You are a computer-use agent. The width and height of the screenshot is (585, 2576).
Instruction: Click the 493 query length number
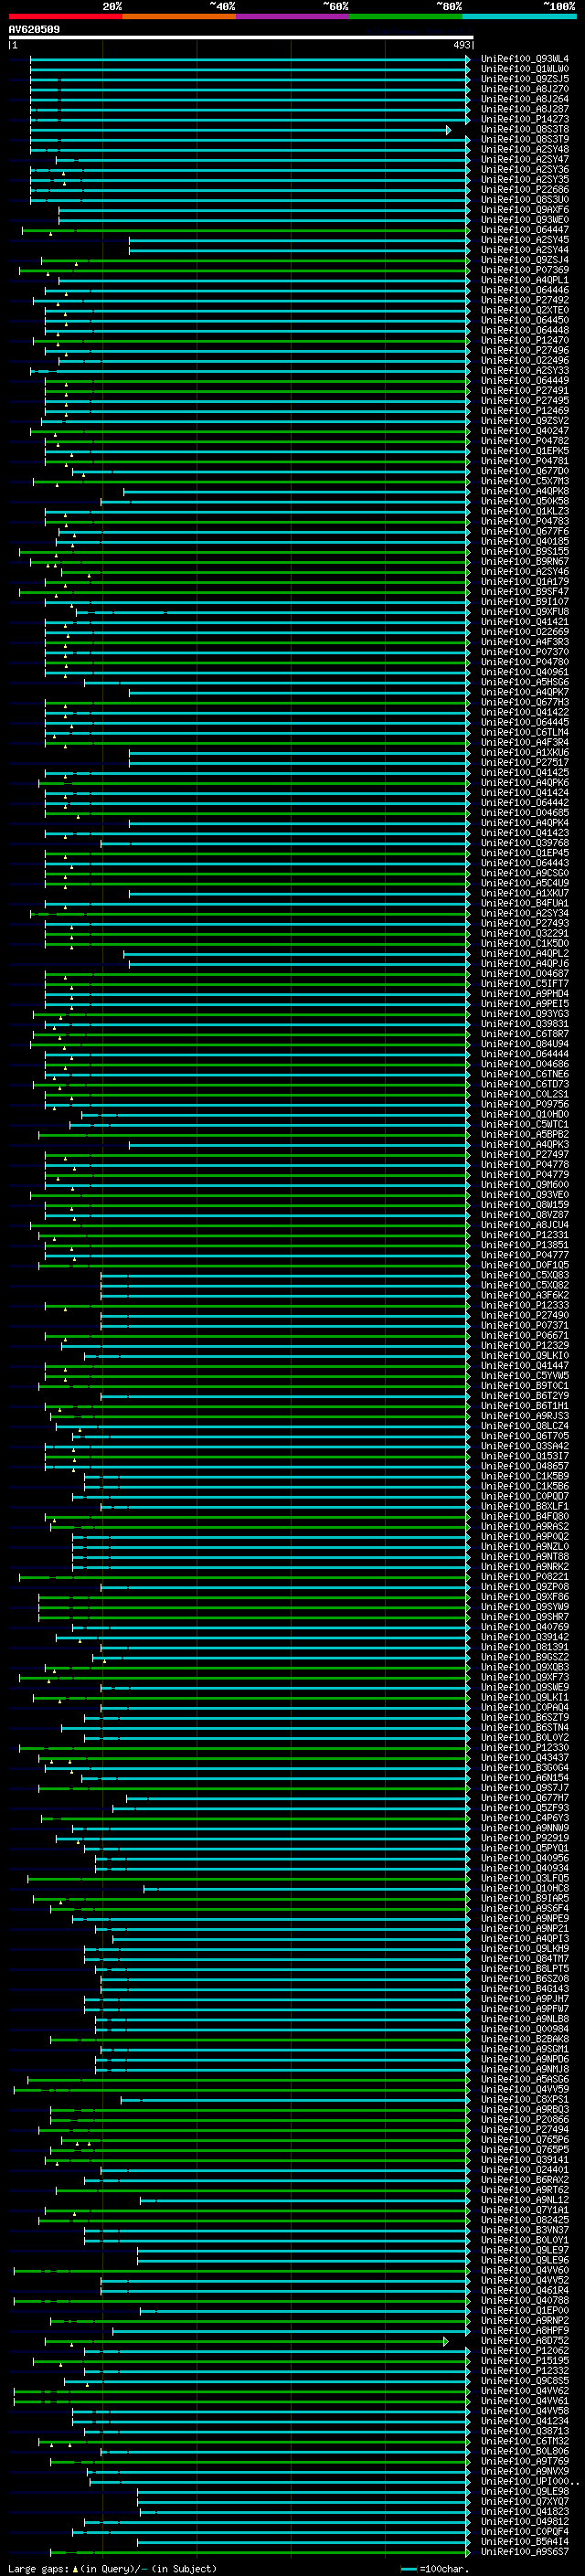[461, 45]
